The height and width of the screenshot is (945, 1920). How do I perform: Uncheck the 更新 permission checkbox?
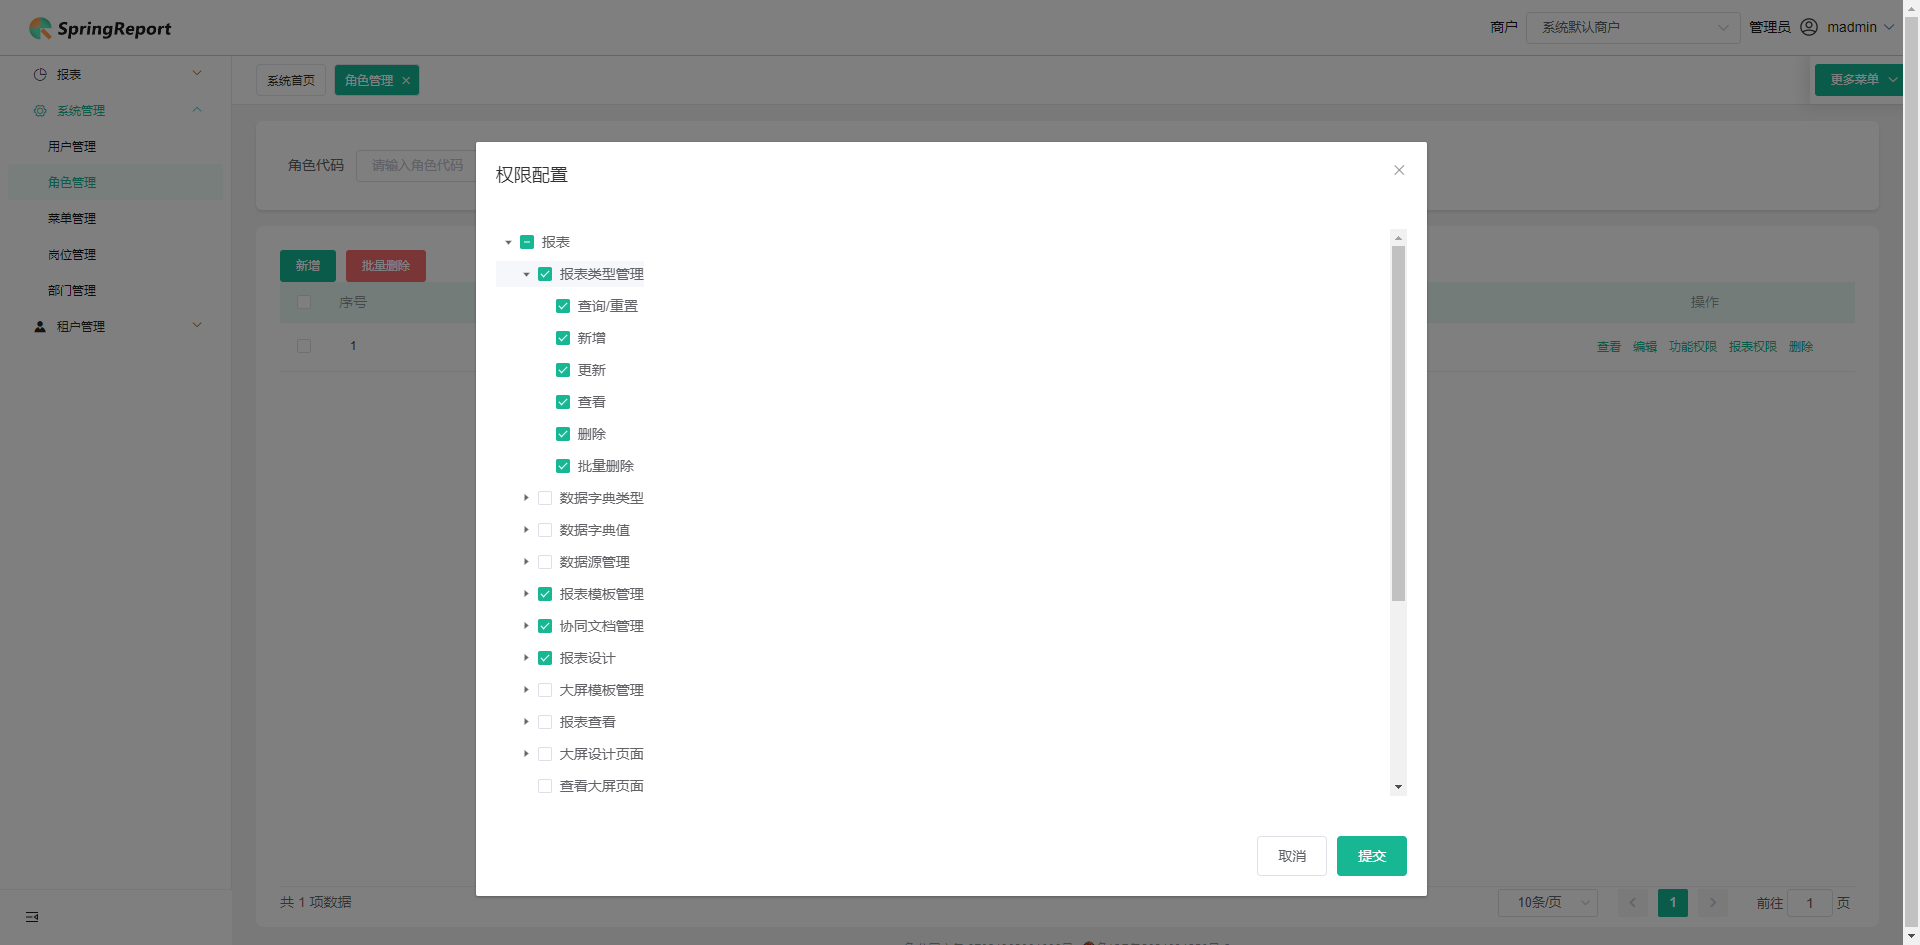(x=563, y=370)
